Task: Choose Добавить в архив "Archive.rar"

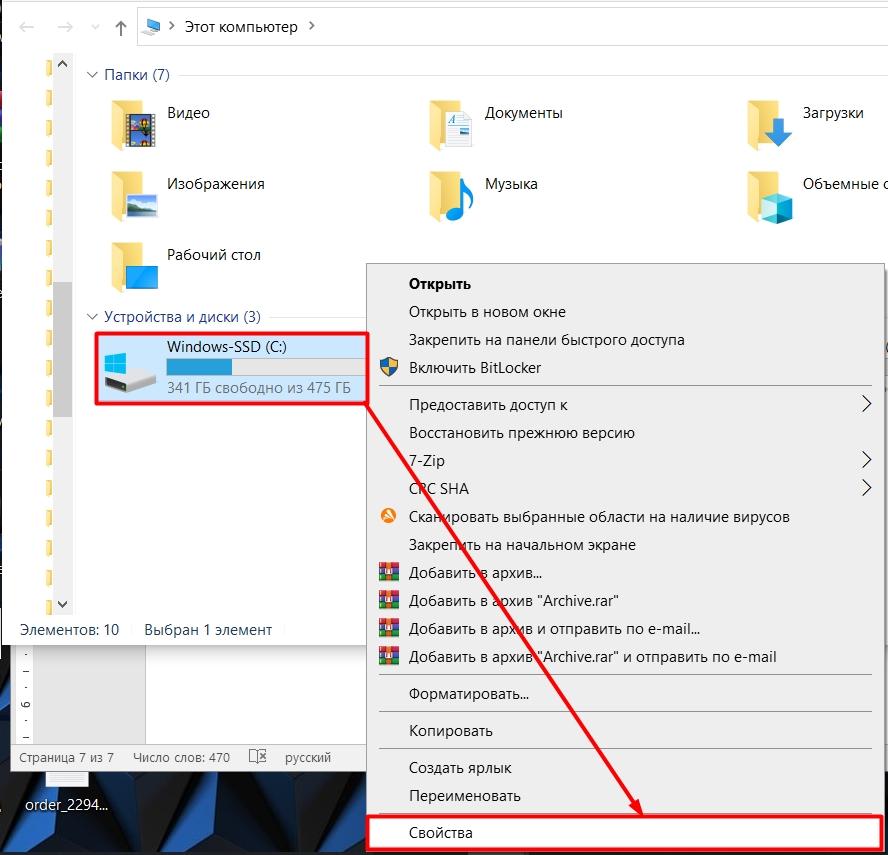Action: (x=626, y=601)
